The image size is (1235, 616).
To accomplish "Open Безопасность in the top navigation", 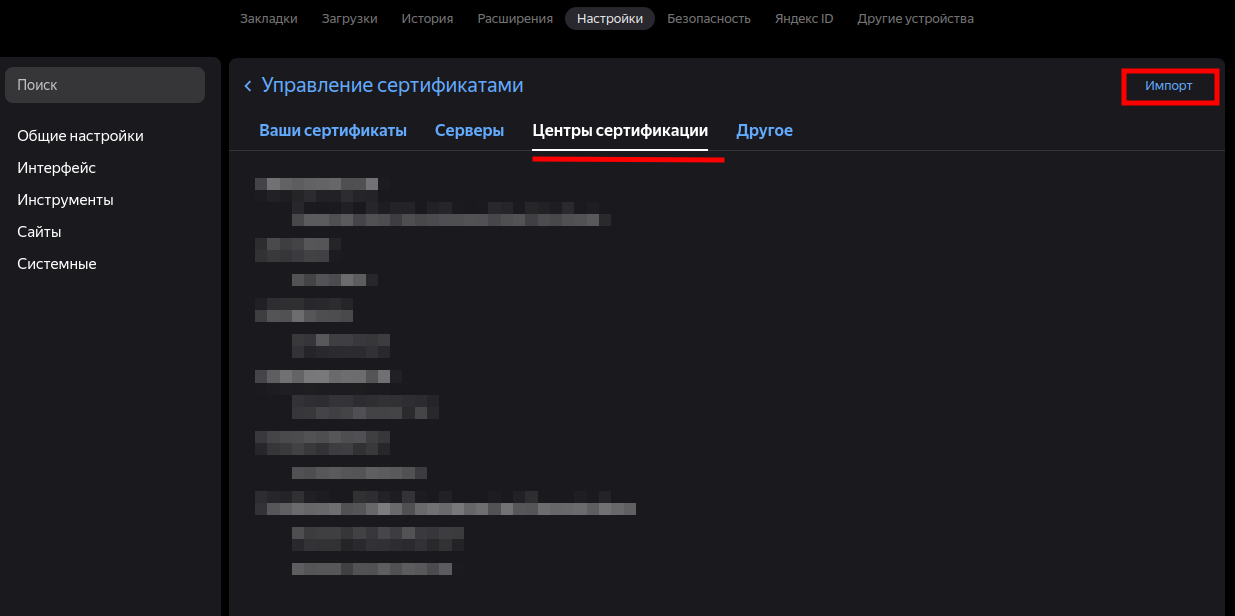I will [708, 18].
